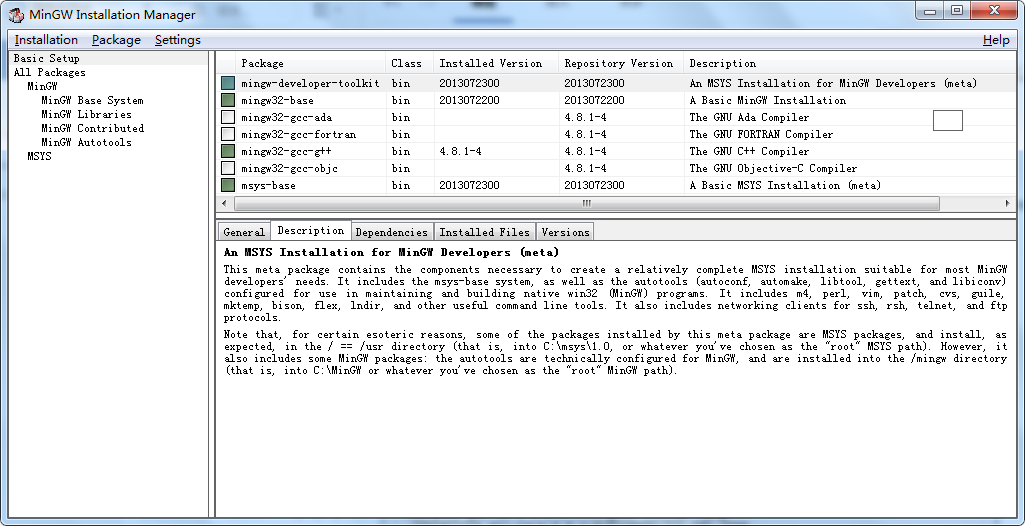Image resolution: width=1025 pixels, height=526 pixels.
Task: Mark mingw32-gcc-ada package checkbox
Action: (x=227, y=117)
